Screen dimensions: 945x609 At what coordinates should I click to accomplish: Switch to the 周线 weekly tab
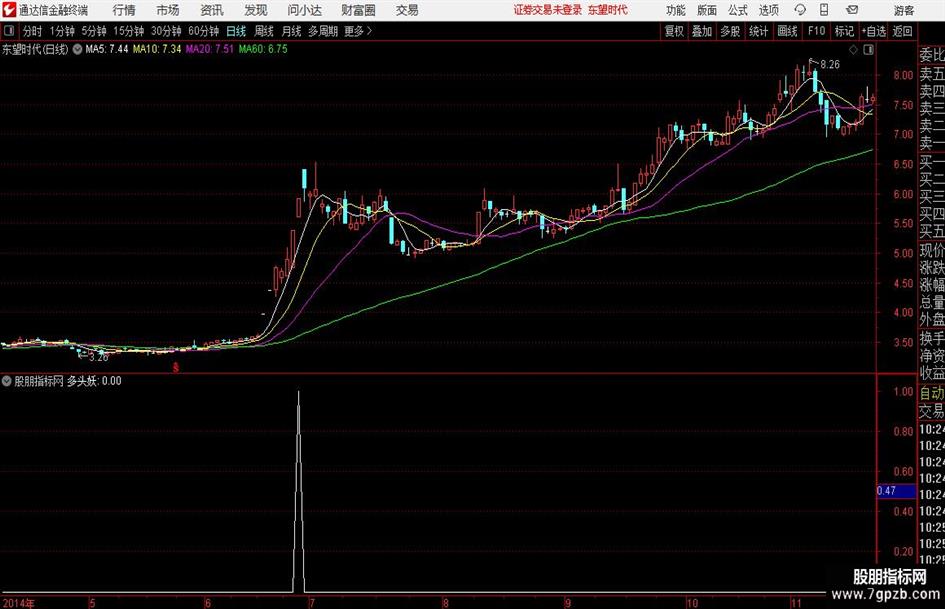(x=264, y=31)
